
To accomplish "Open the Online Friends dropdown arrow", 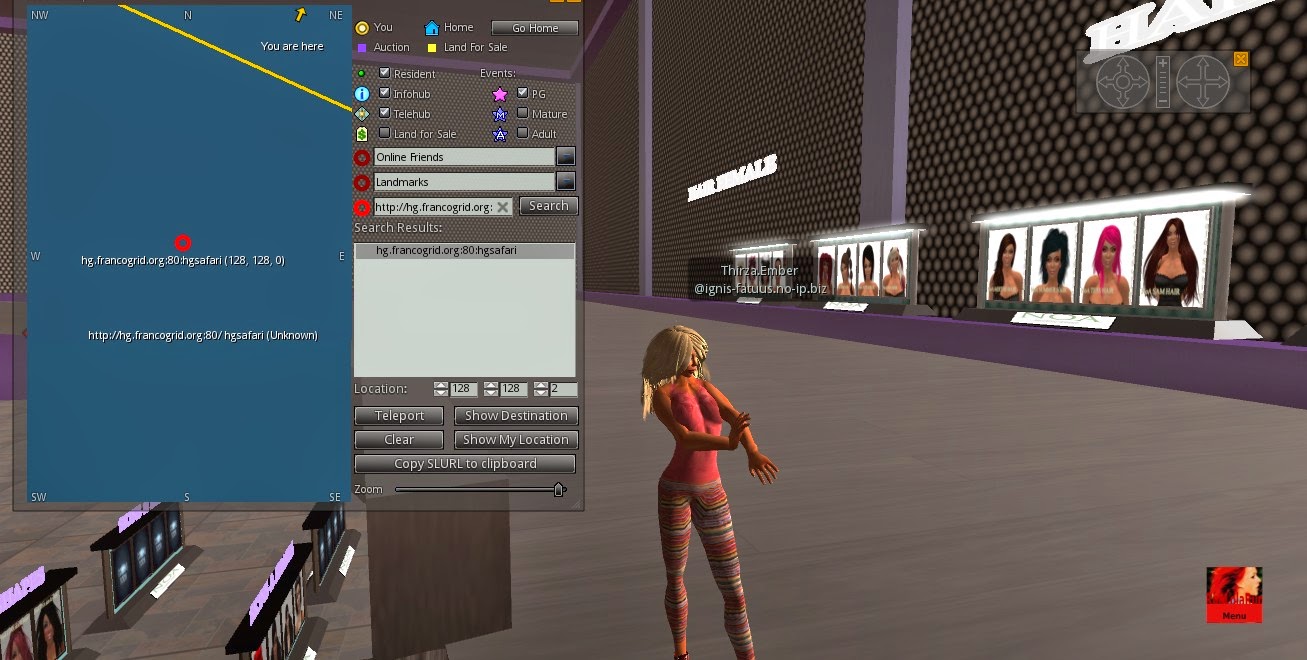I will pos(566,156).
